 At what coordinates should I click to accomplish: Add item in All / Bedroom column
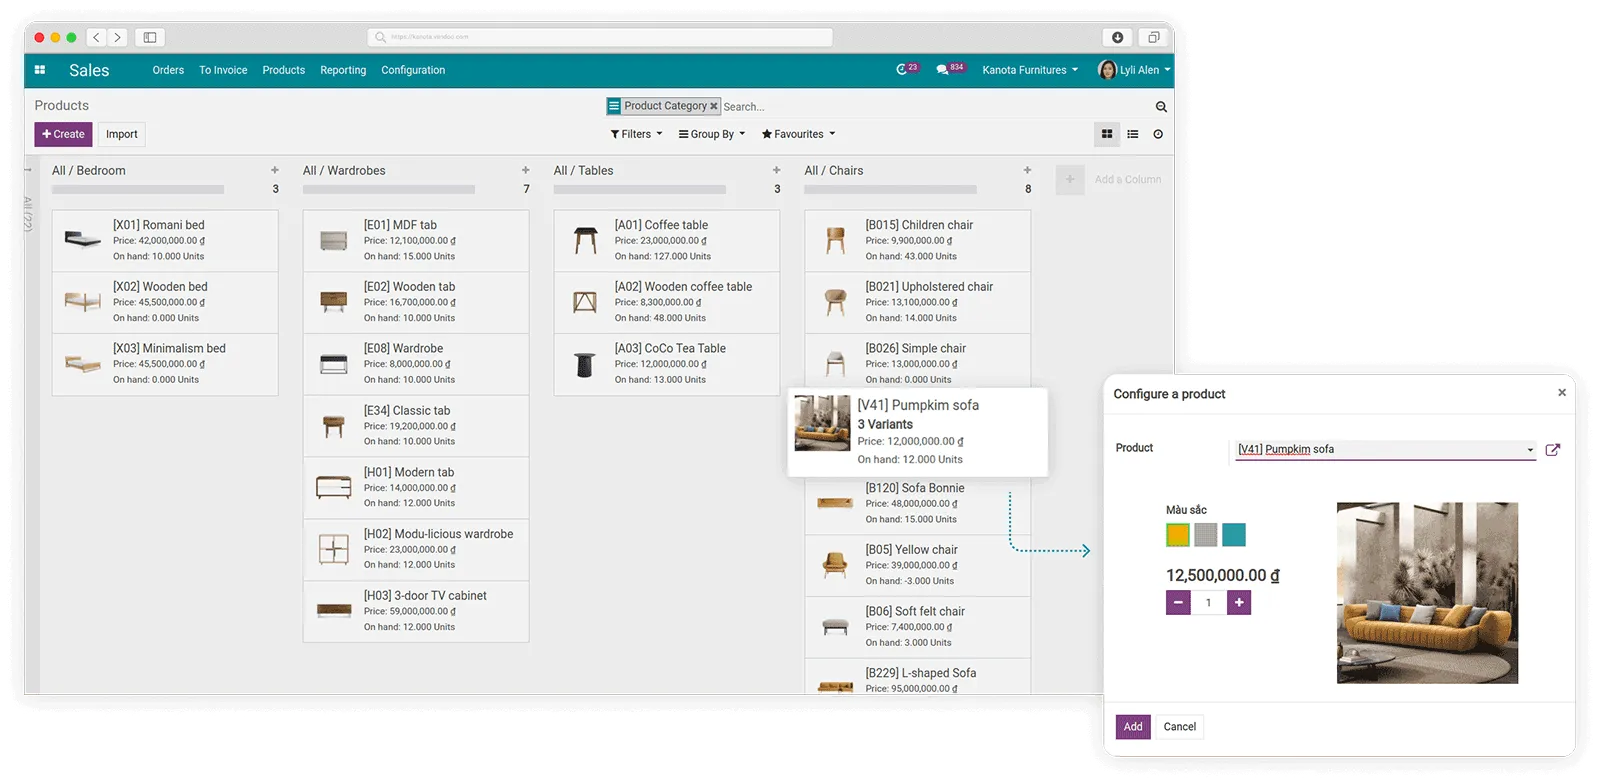tap(275, 170)
